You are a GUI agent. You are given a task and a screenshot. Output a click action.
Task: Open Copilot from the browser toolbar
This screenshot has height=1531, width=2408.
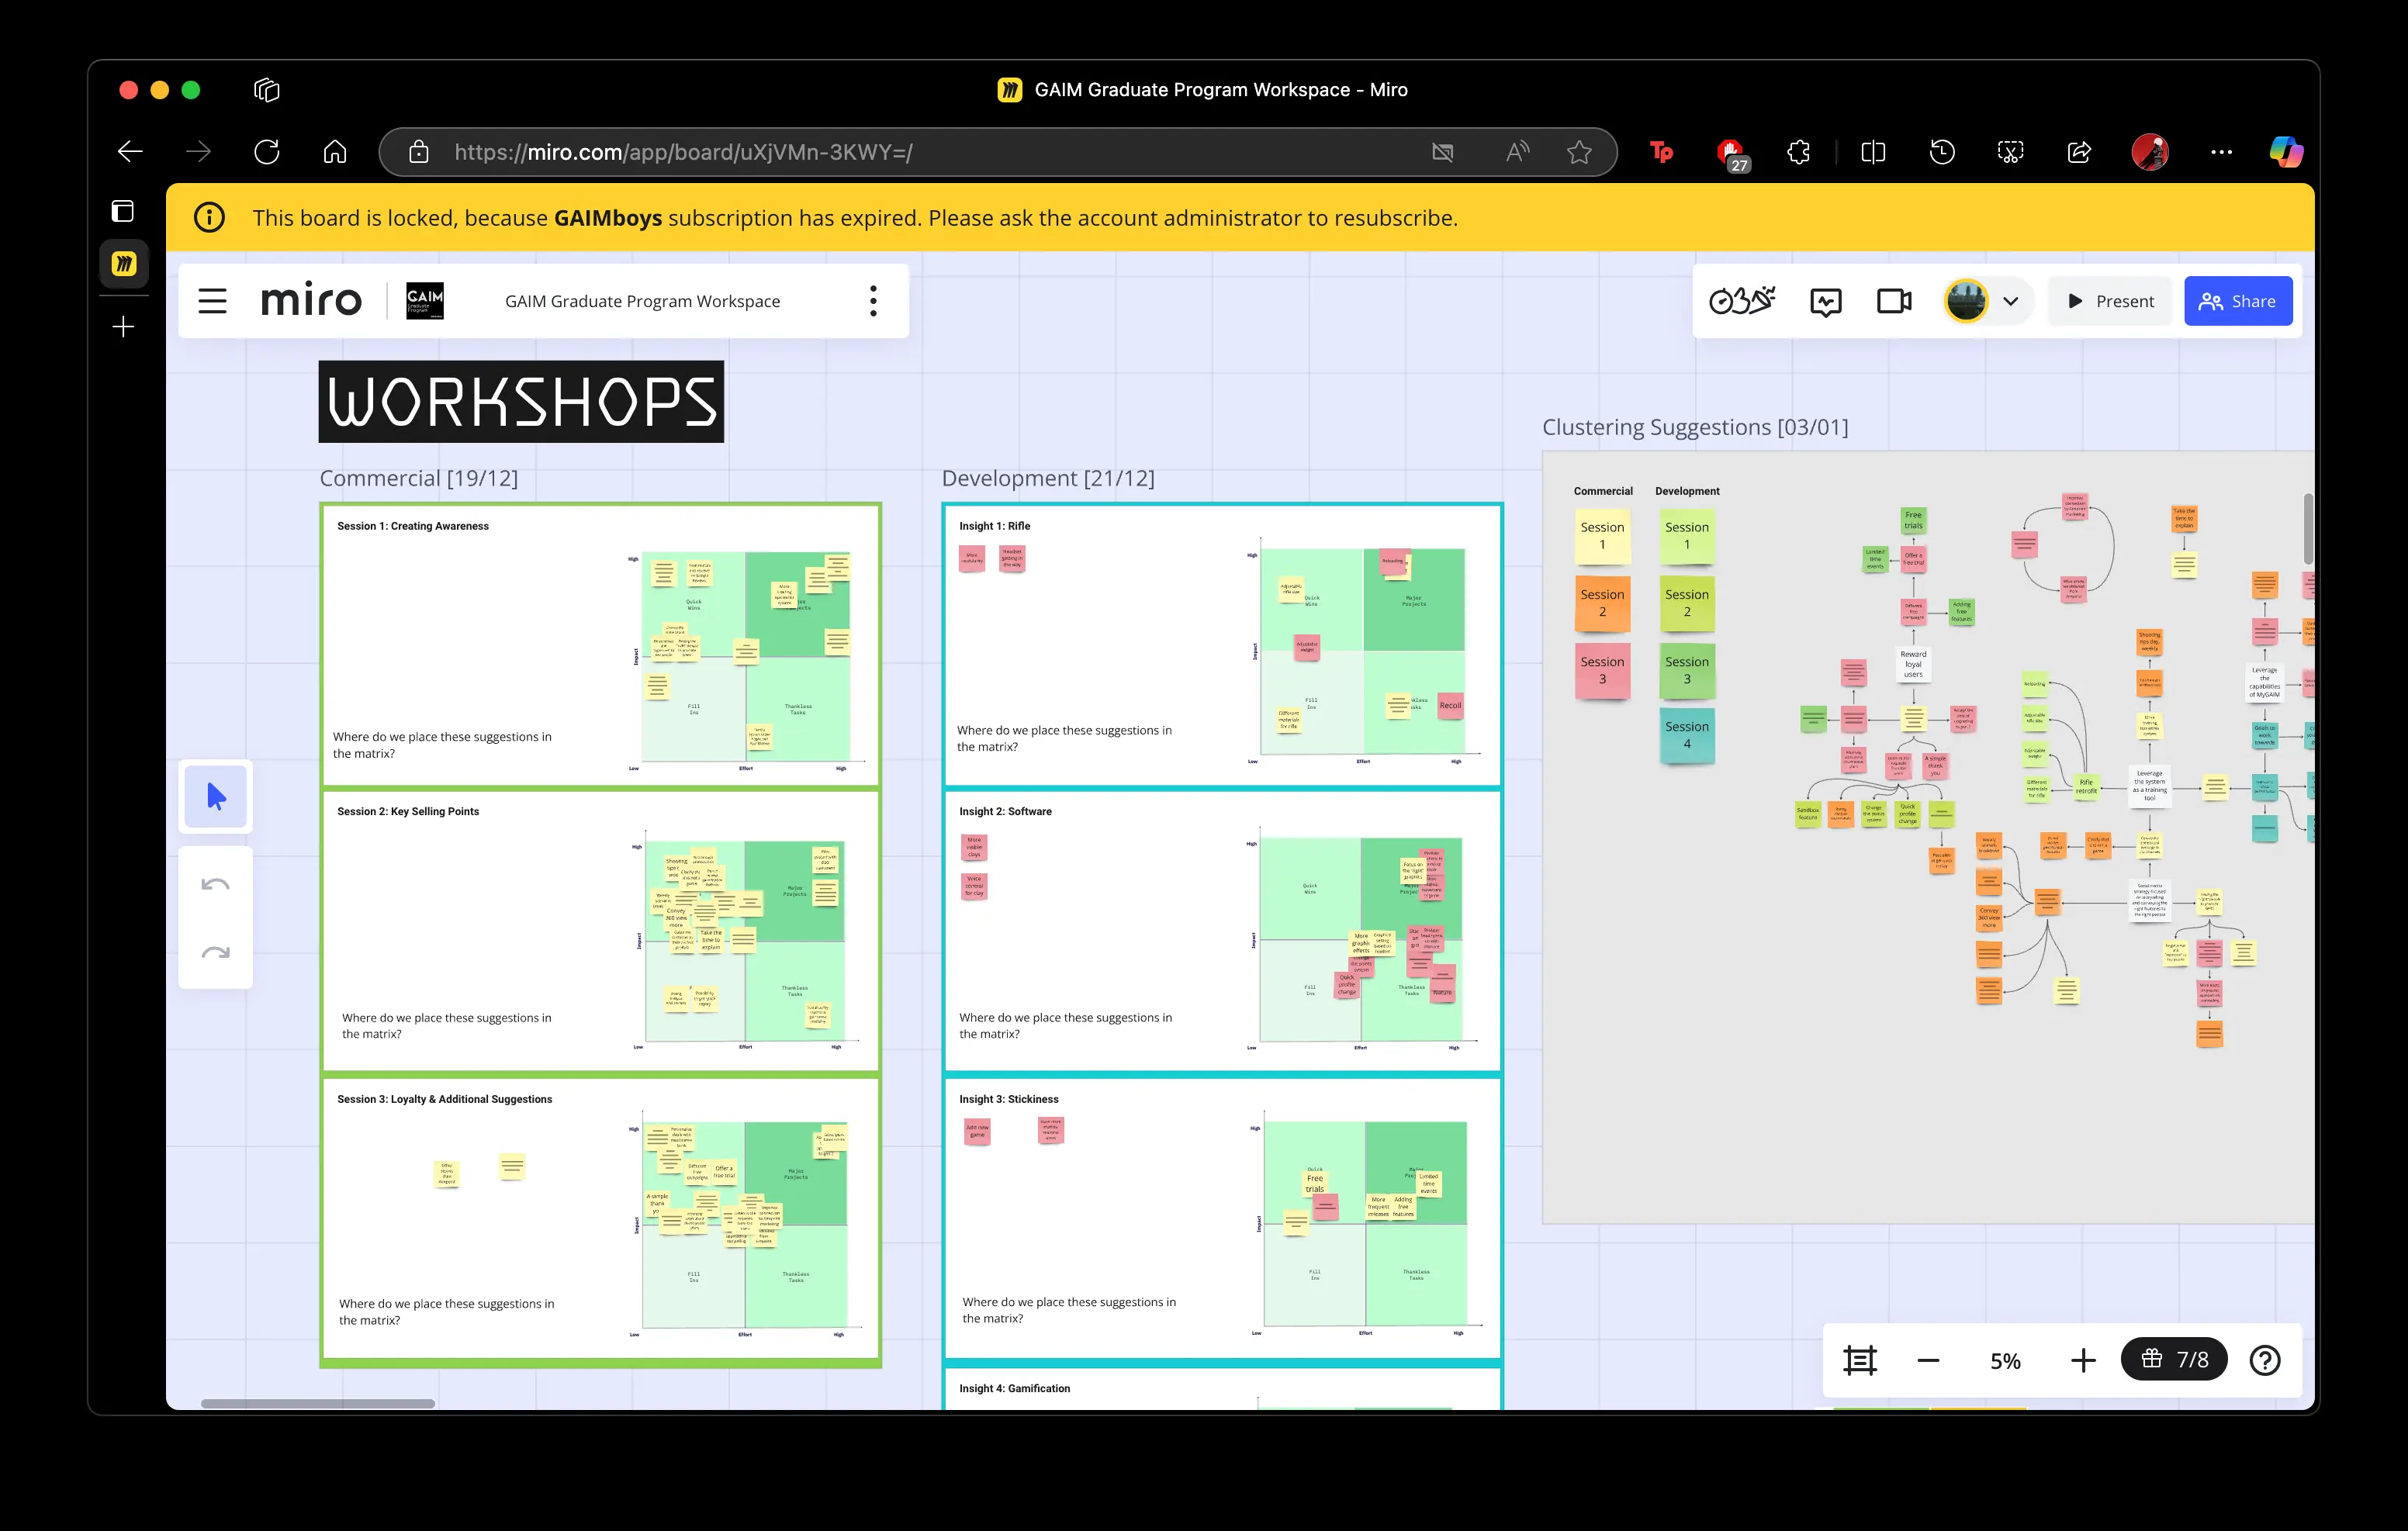coord(2287,151)
